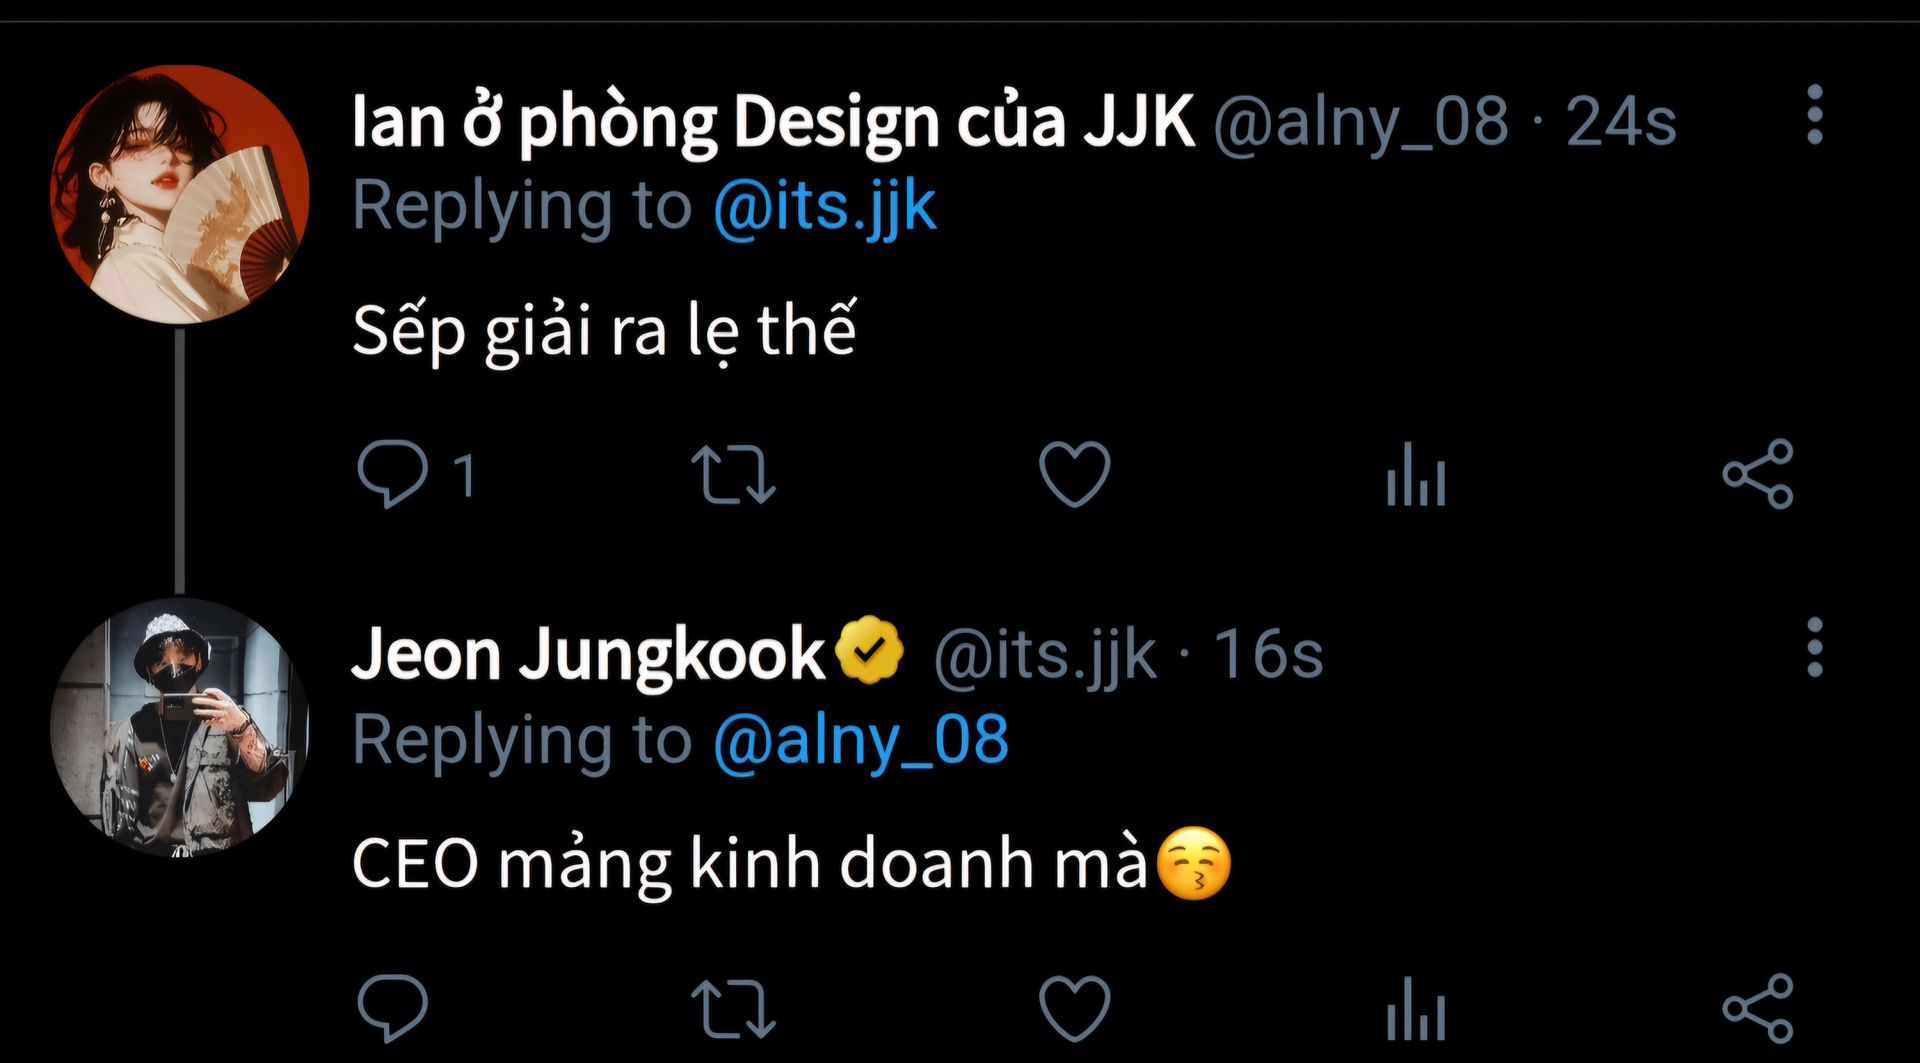The width and height of the screenshot is (1920, 1063).
Task: Share the tweet from alny_08
Action: [1757, 473]
